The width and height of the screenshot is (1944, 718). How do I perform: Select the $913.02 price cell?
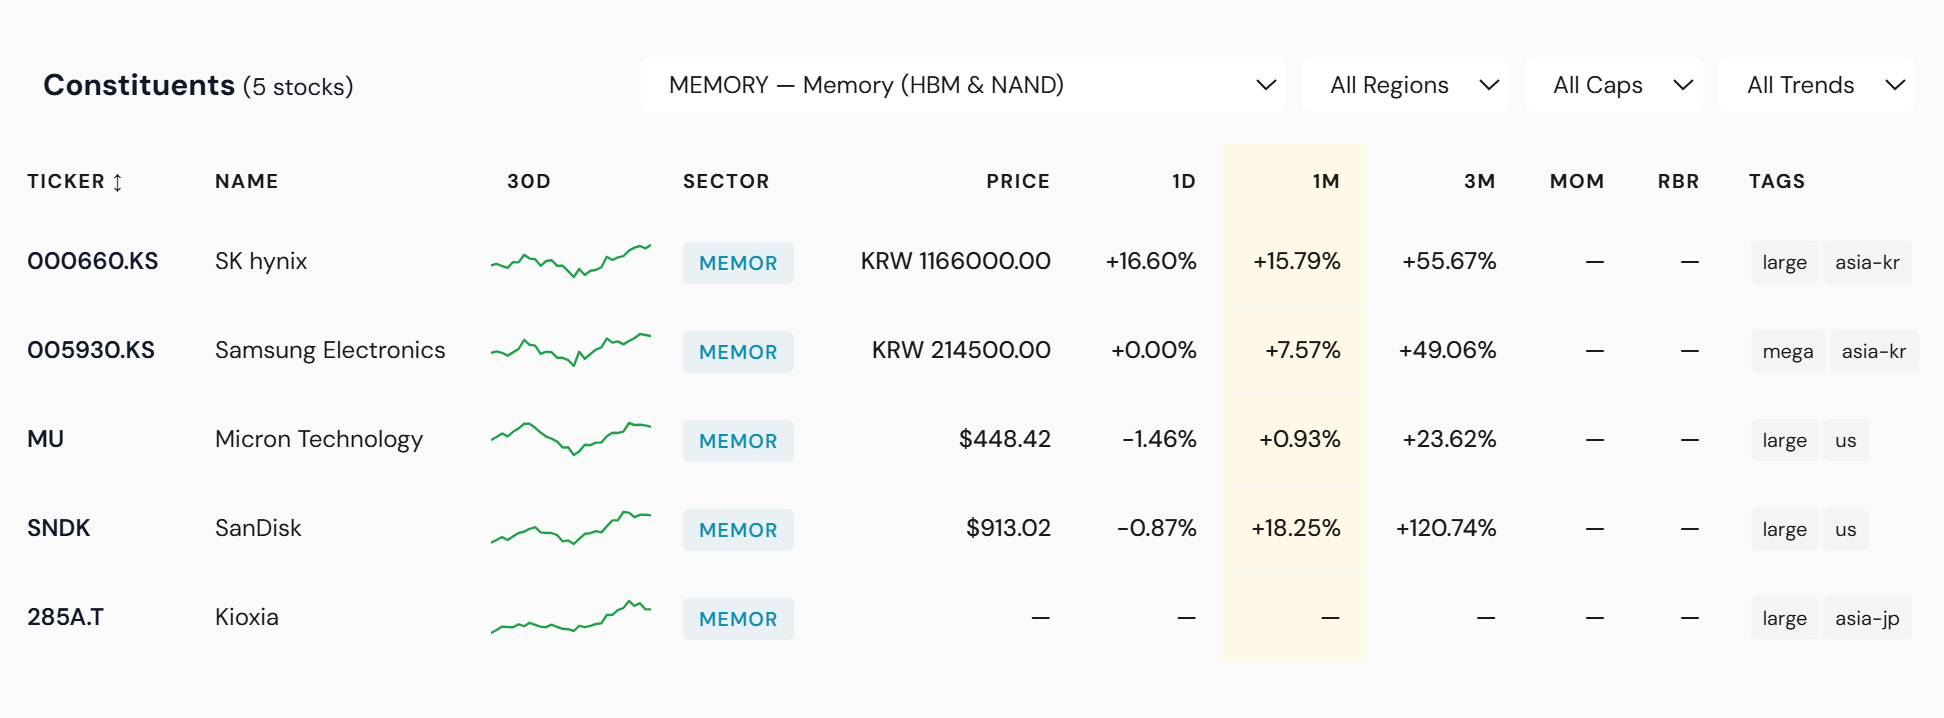coord(1008,528)
